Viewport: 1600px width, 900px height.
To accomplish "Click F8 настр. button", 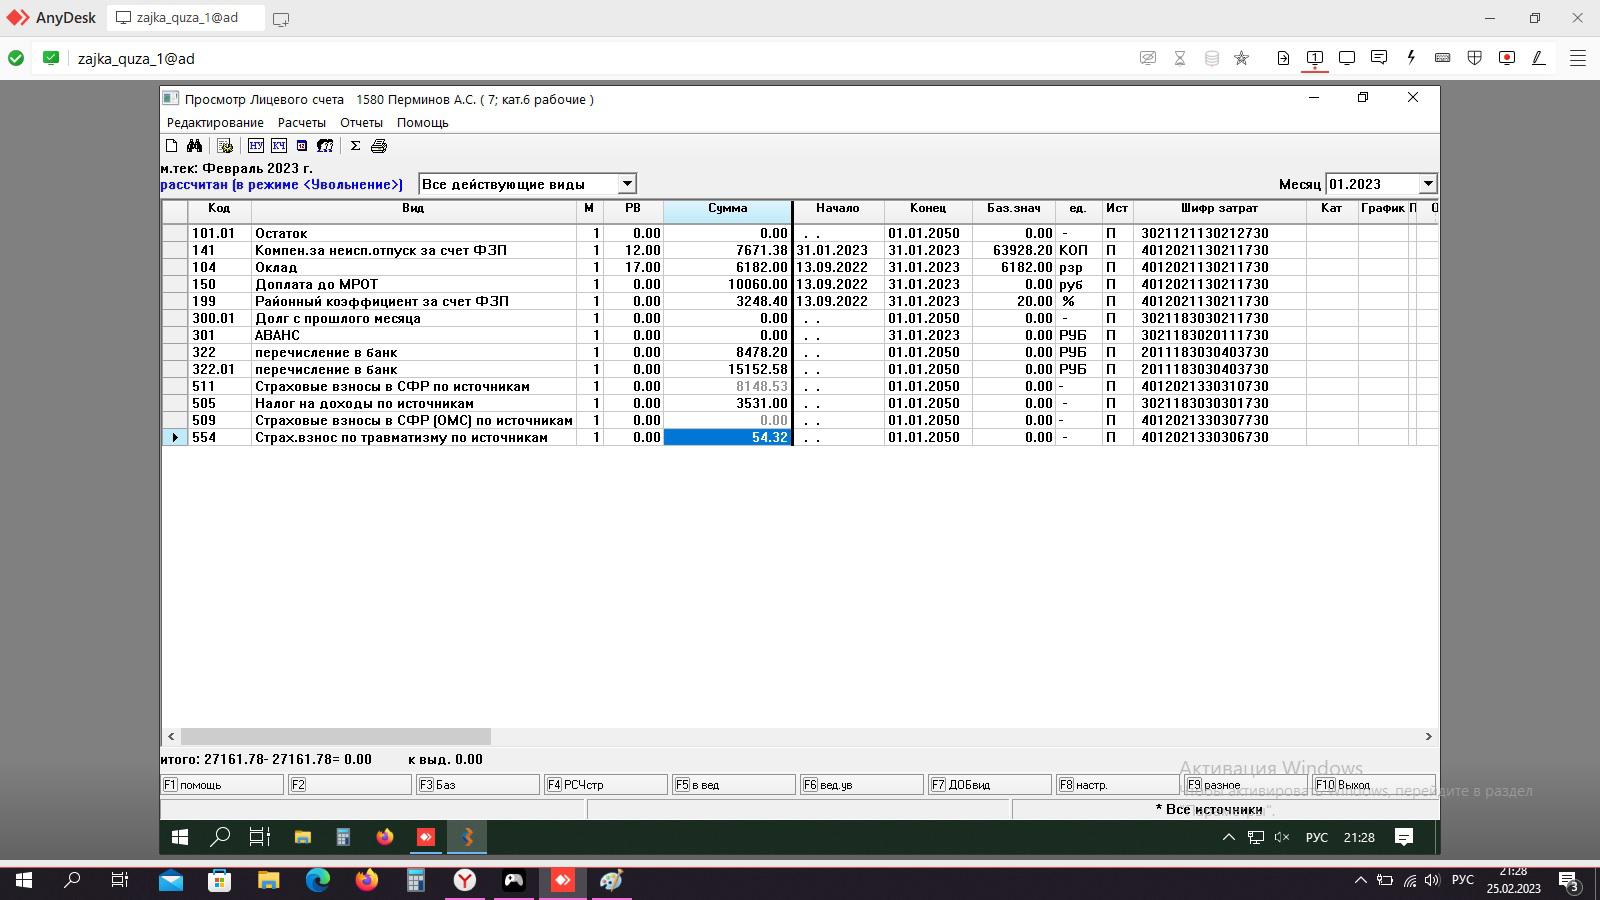I will pyautogui.click(x=1118, y=785).
